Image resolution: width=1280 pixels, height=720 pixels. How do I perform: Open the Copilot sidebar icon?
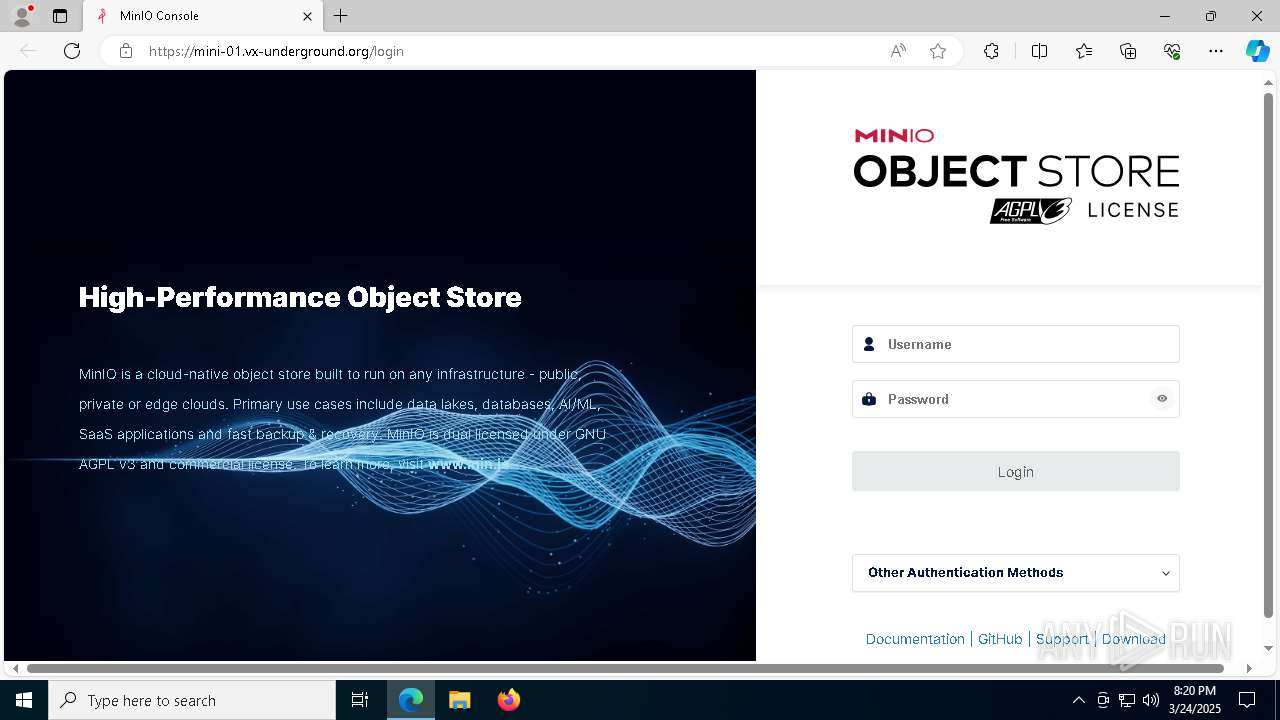pos(1257,51)
